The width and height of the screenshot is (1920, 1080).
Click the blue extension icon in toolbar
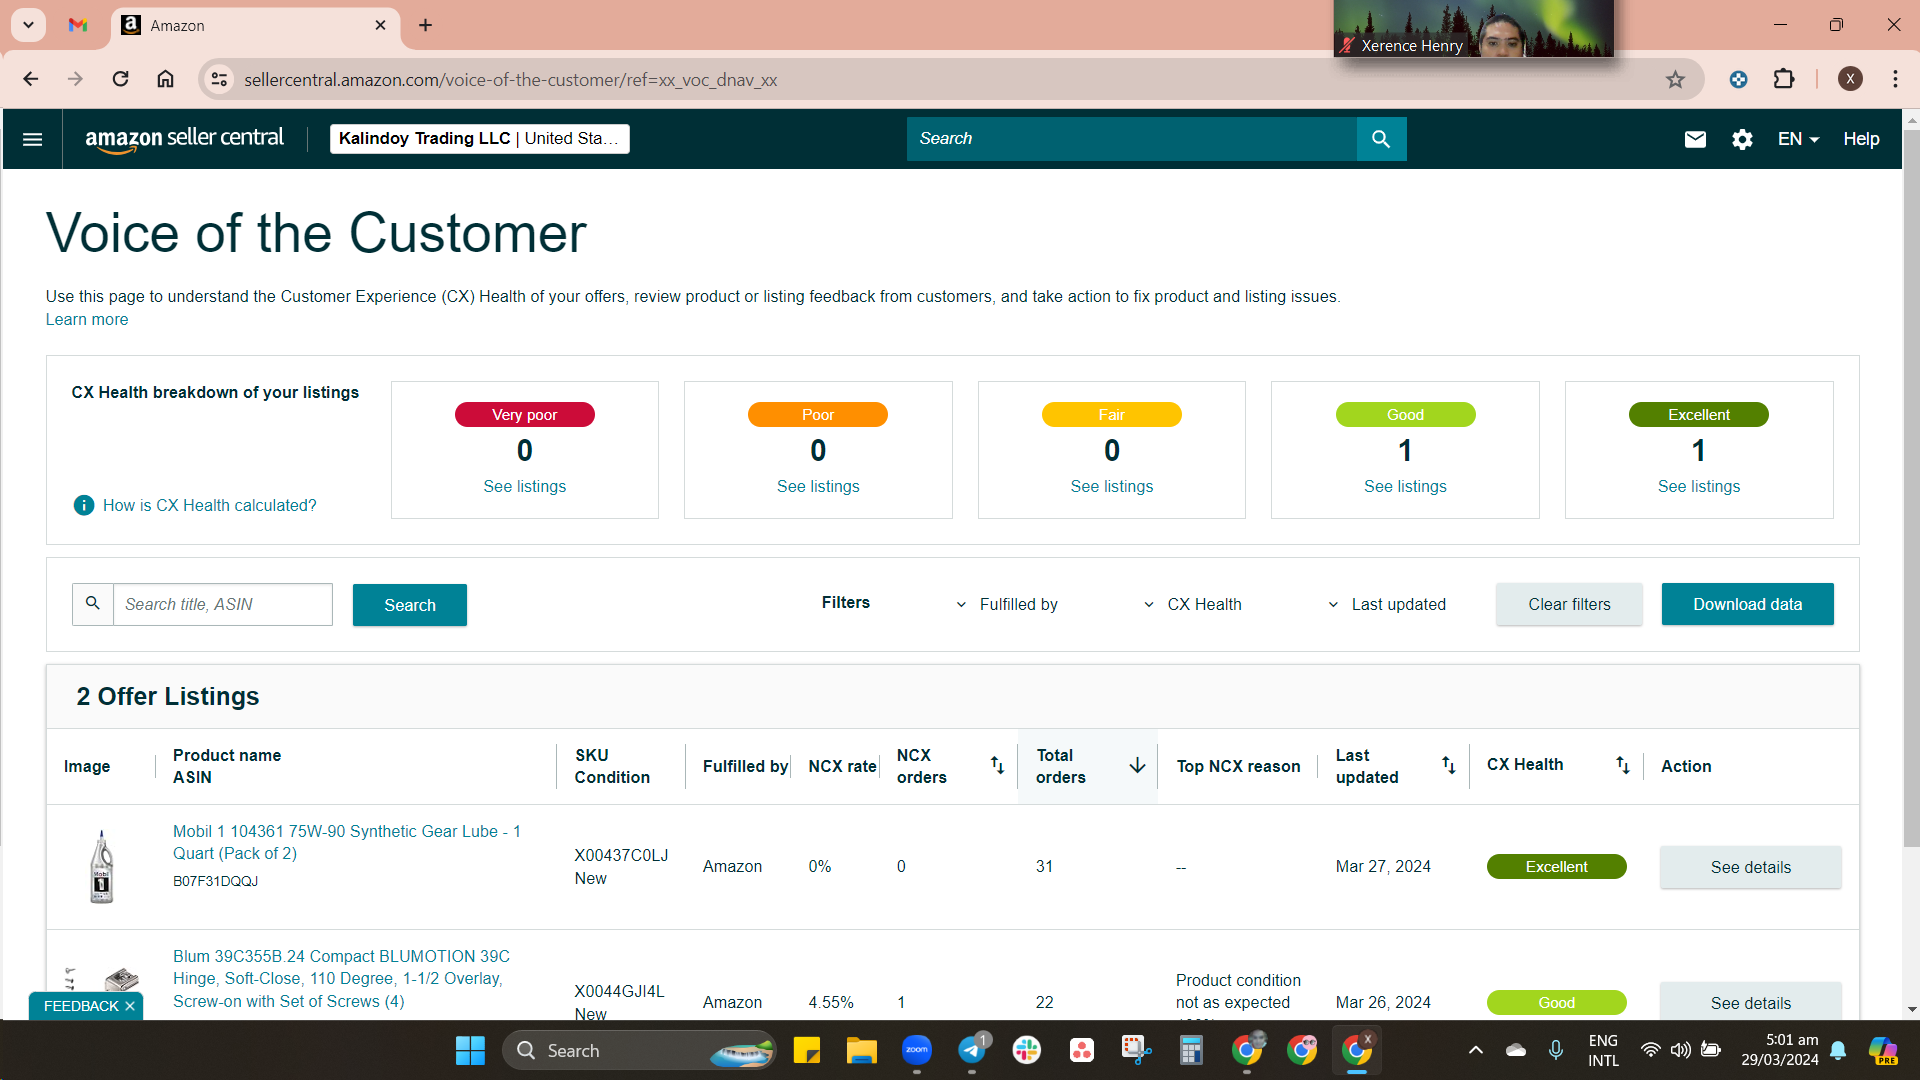click(x=1739, y=80)
